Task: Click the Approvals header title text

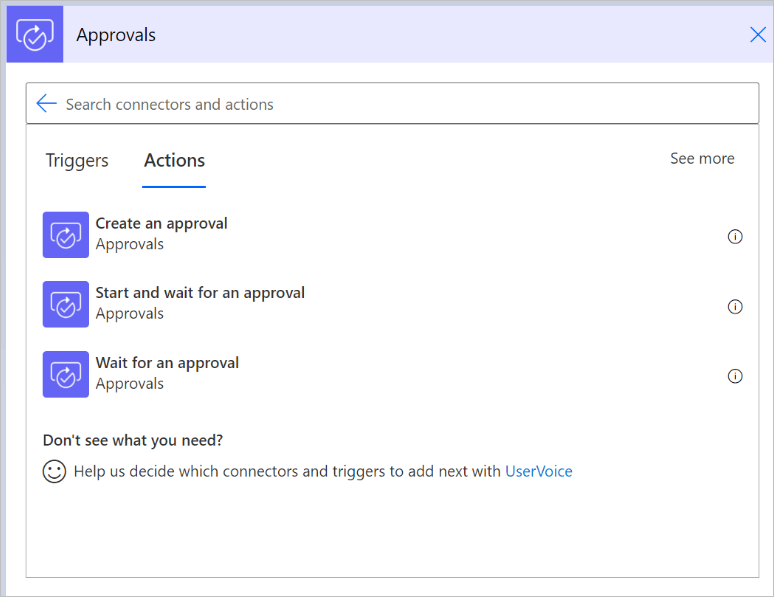Action: click(116, 35)
